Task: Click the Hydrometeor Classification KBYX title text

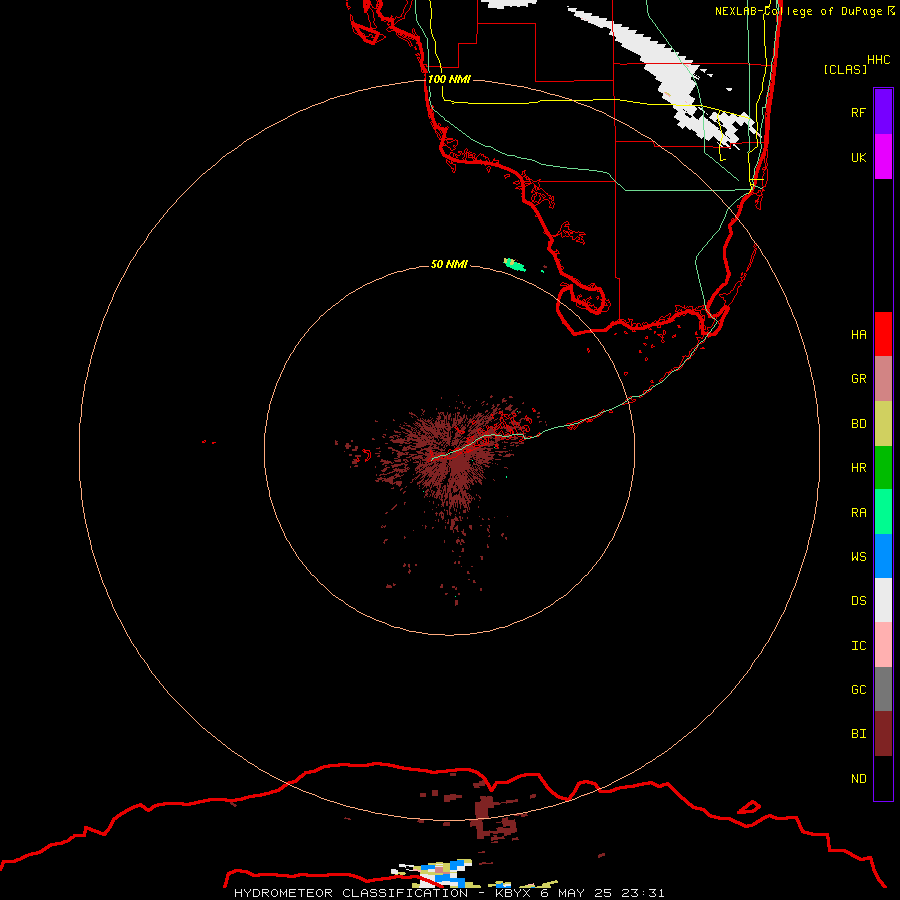Action: pyautogui.click(x=449, y=893)
